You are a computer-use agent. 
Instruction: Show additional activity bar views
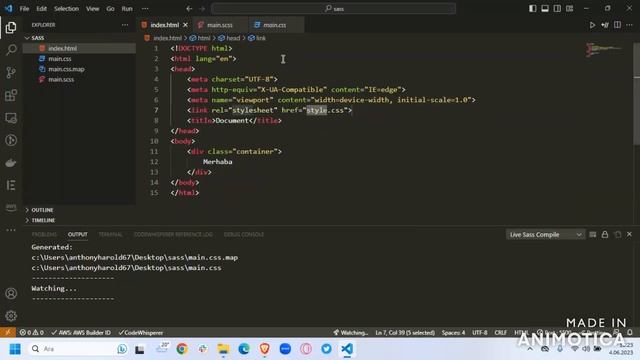click(11, 230)
